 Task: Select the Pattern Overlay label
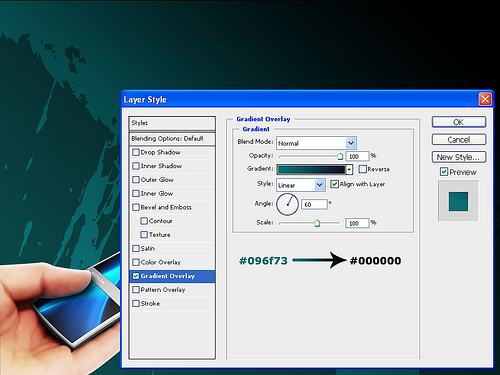pyautogui.click(x=163, y=290)
